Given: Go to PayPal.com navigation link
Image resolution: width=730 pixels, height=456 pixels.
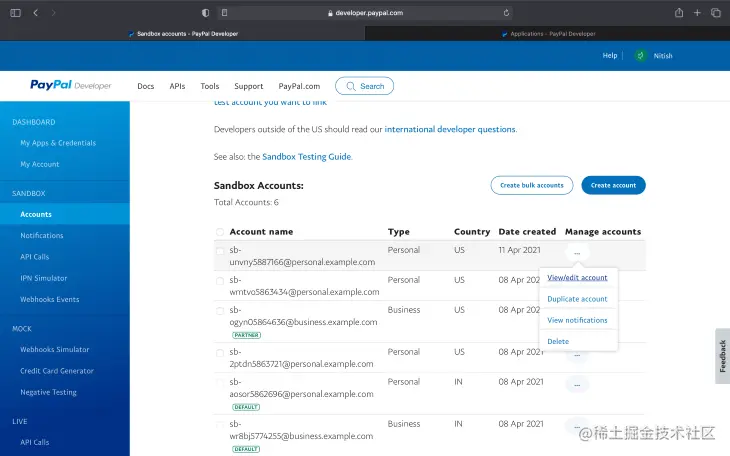Looking at the screenshot, I should (299, 86).
